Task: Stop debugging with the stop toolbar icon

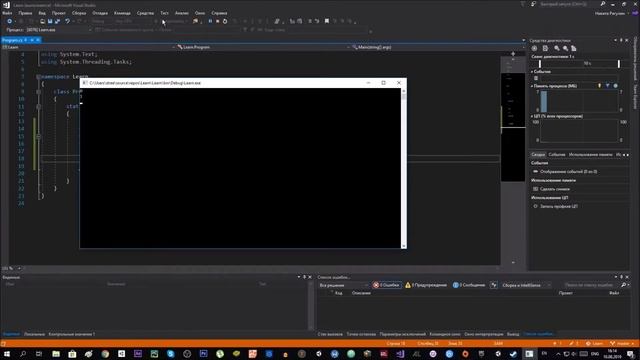Action: pyautogui.click(x=218, y=21)
